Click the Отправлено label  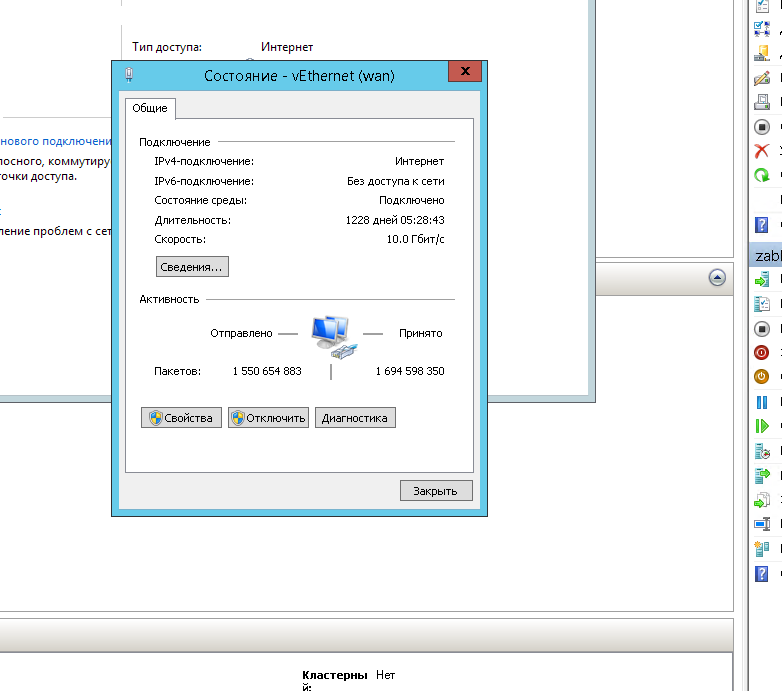pos(241,333)
